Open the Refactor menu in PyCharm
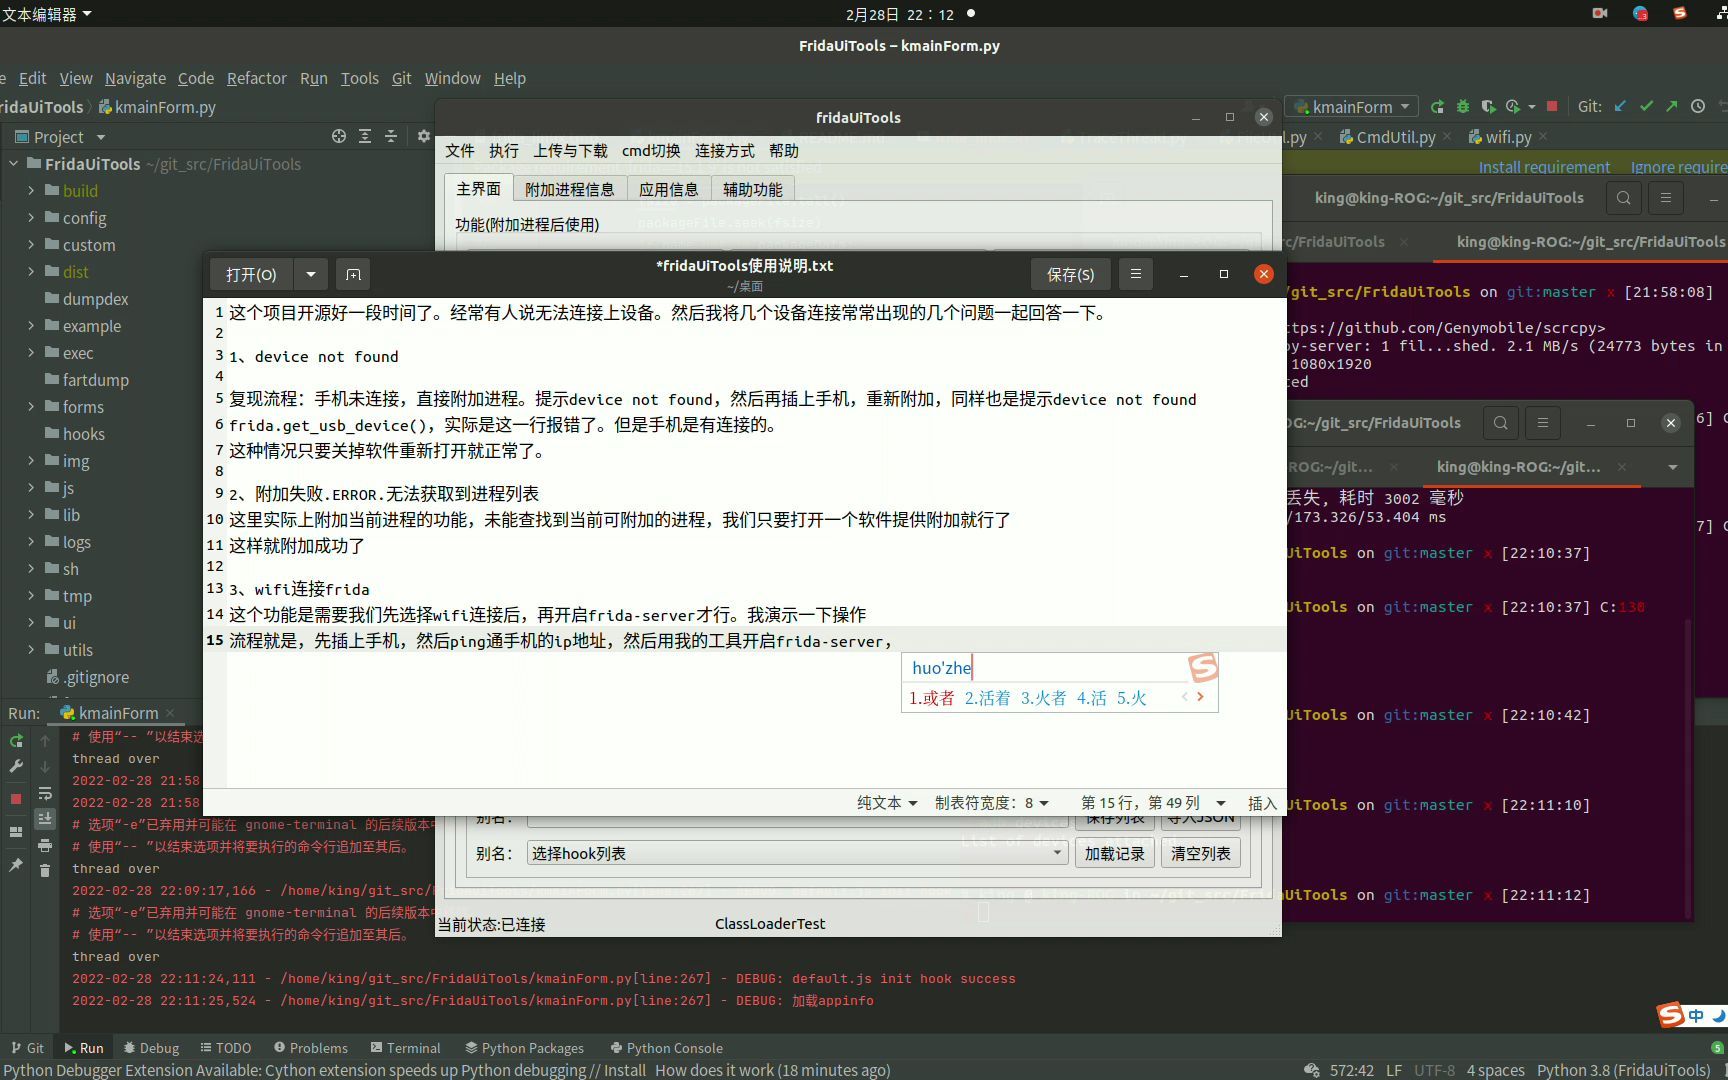The height and width of the screenshot is (1080, 1728). click(x=256, y=78)
